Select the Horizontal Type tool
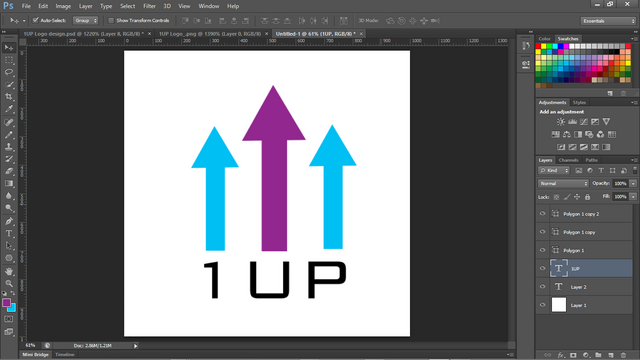 (x=9, y=233)
